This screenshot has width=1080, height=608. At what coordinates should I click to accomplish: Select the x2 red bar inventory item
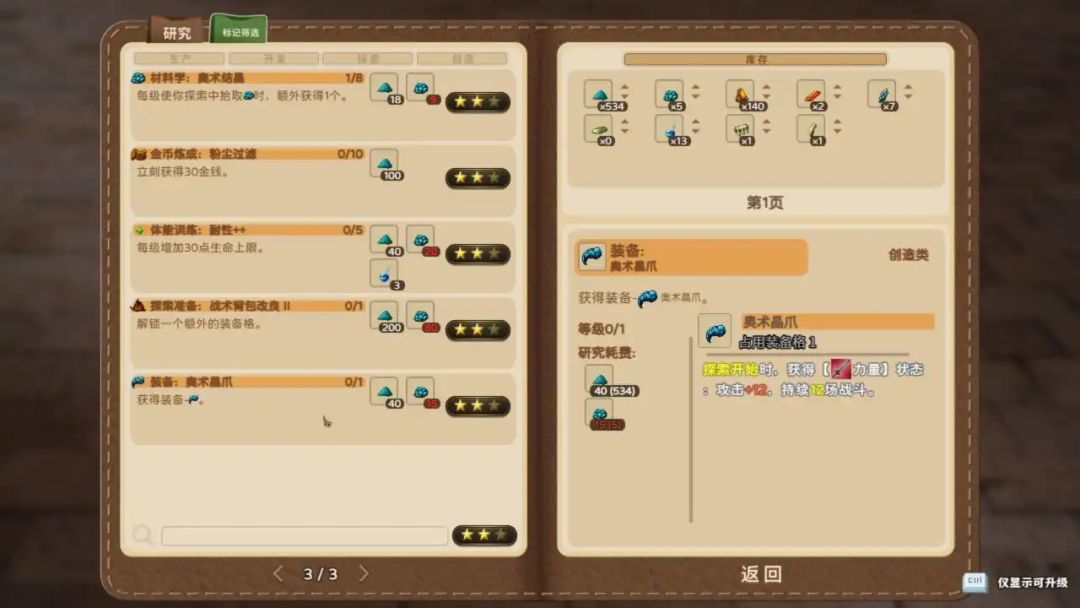[x=812, y=94]
